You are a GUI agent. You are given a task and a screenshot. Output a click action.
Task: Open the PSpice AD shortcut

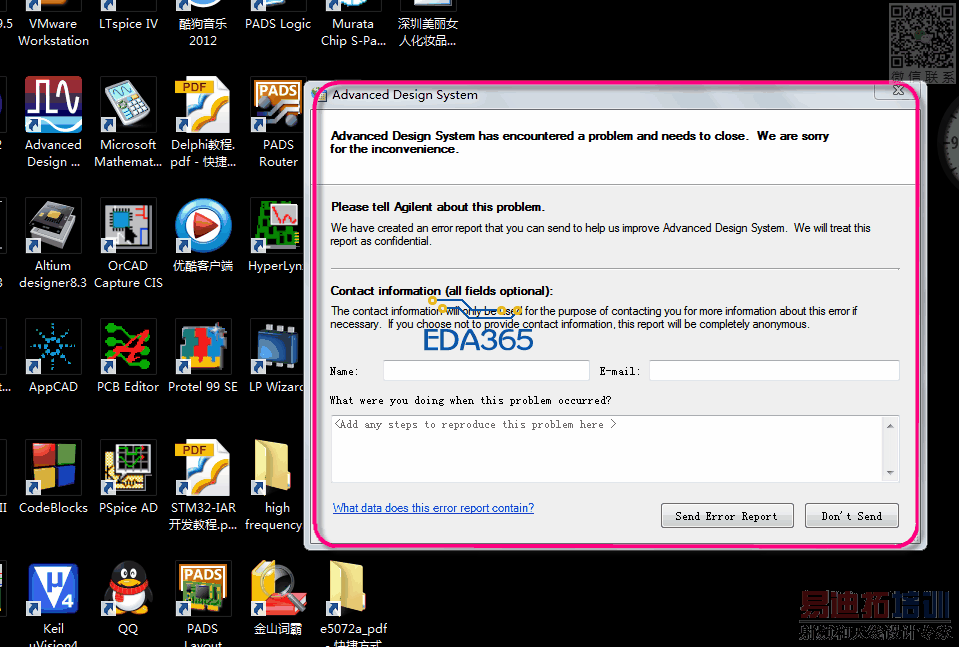[128, 477]
